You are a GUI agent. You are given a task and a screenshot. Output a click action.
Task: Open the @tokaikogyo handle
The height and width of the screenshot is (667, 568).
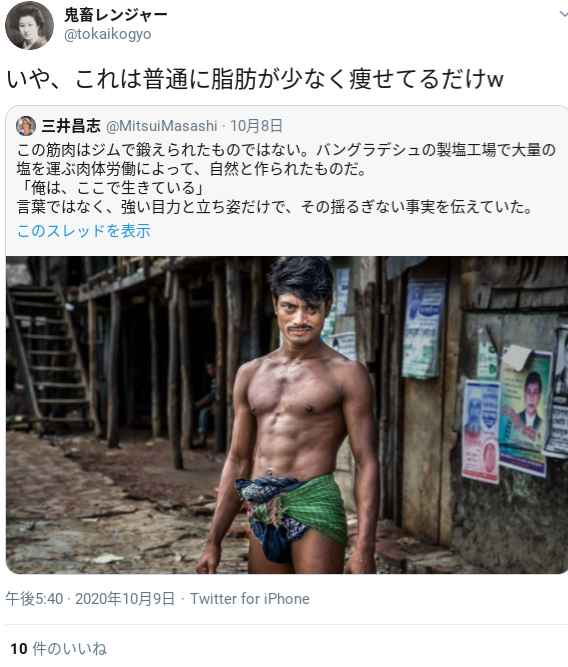pos(108,34)
